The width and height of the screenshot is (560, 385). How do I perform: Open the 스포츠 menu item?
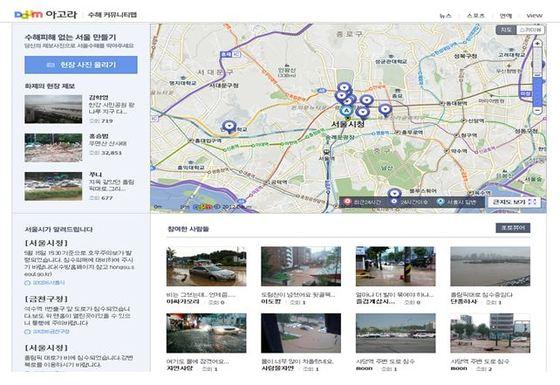pyautogui.click(x=475, y=15)
